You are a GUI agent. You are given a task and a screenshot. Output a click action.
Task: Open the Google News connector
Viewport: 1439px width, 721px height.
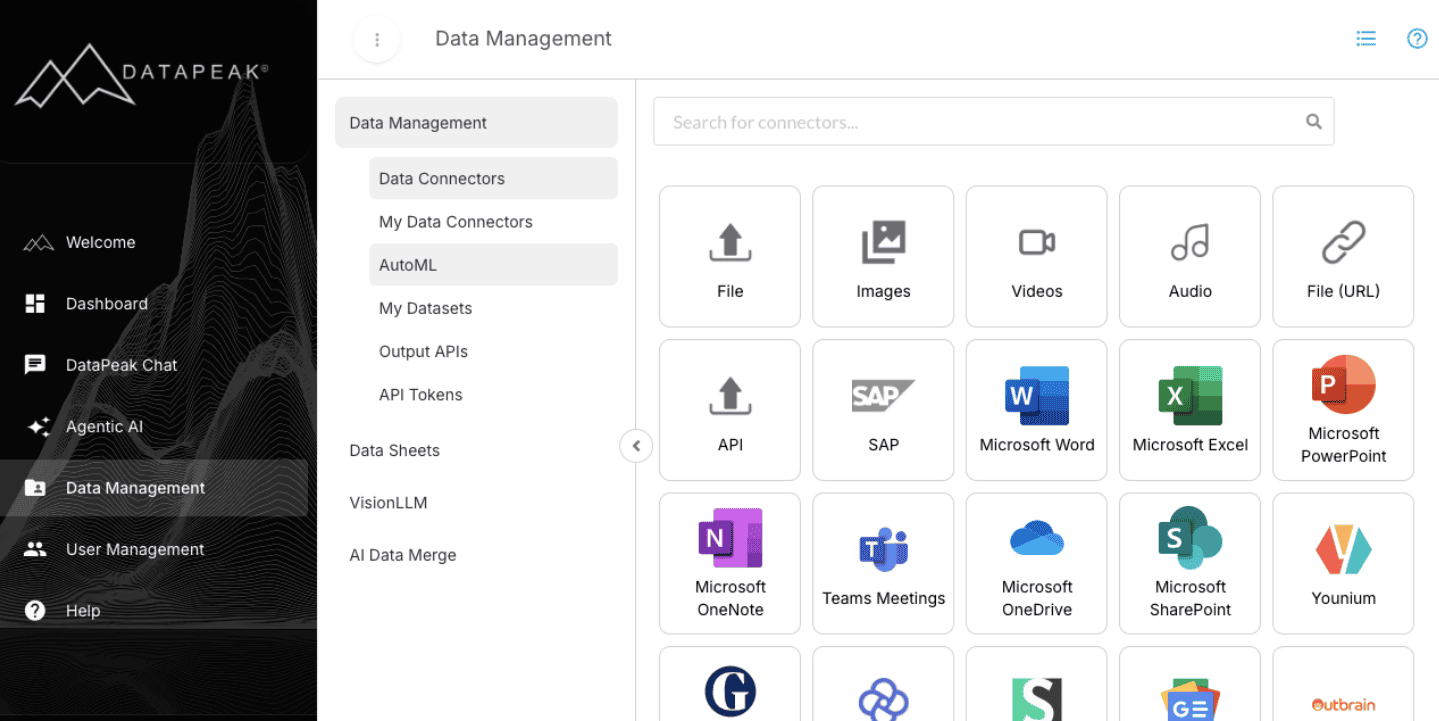(1189, 690)
